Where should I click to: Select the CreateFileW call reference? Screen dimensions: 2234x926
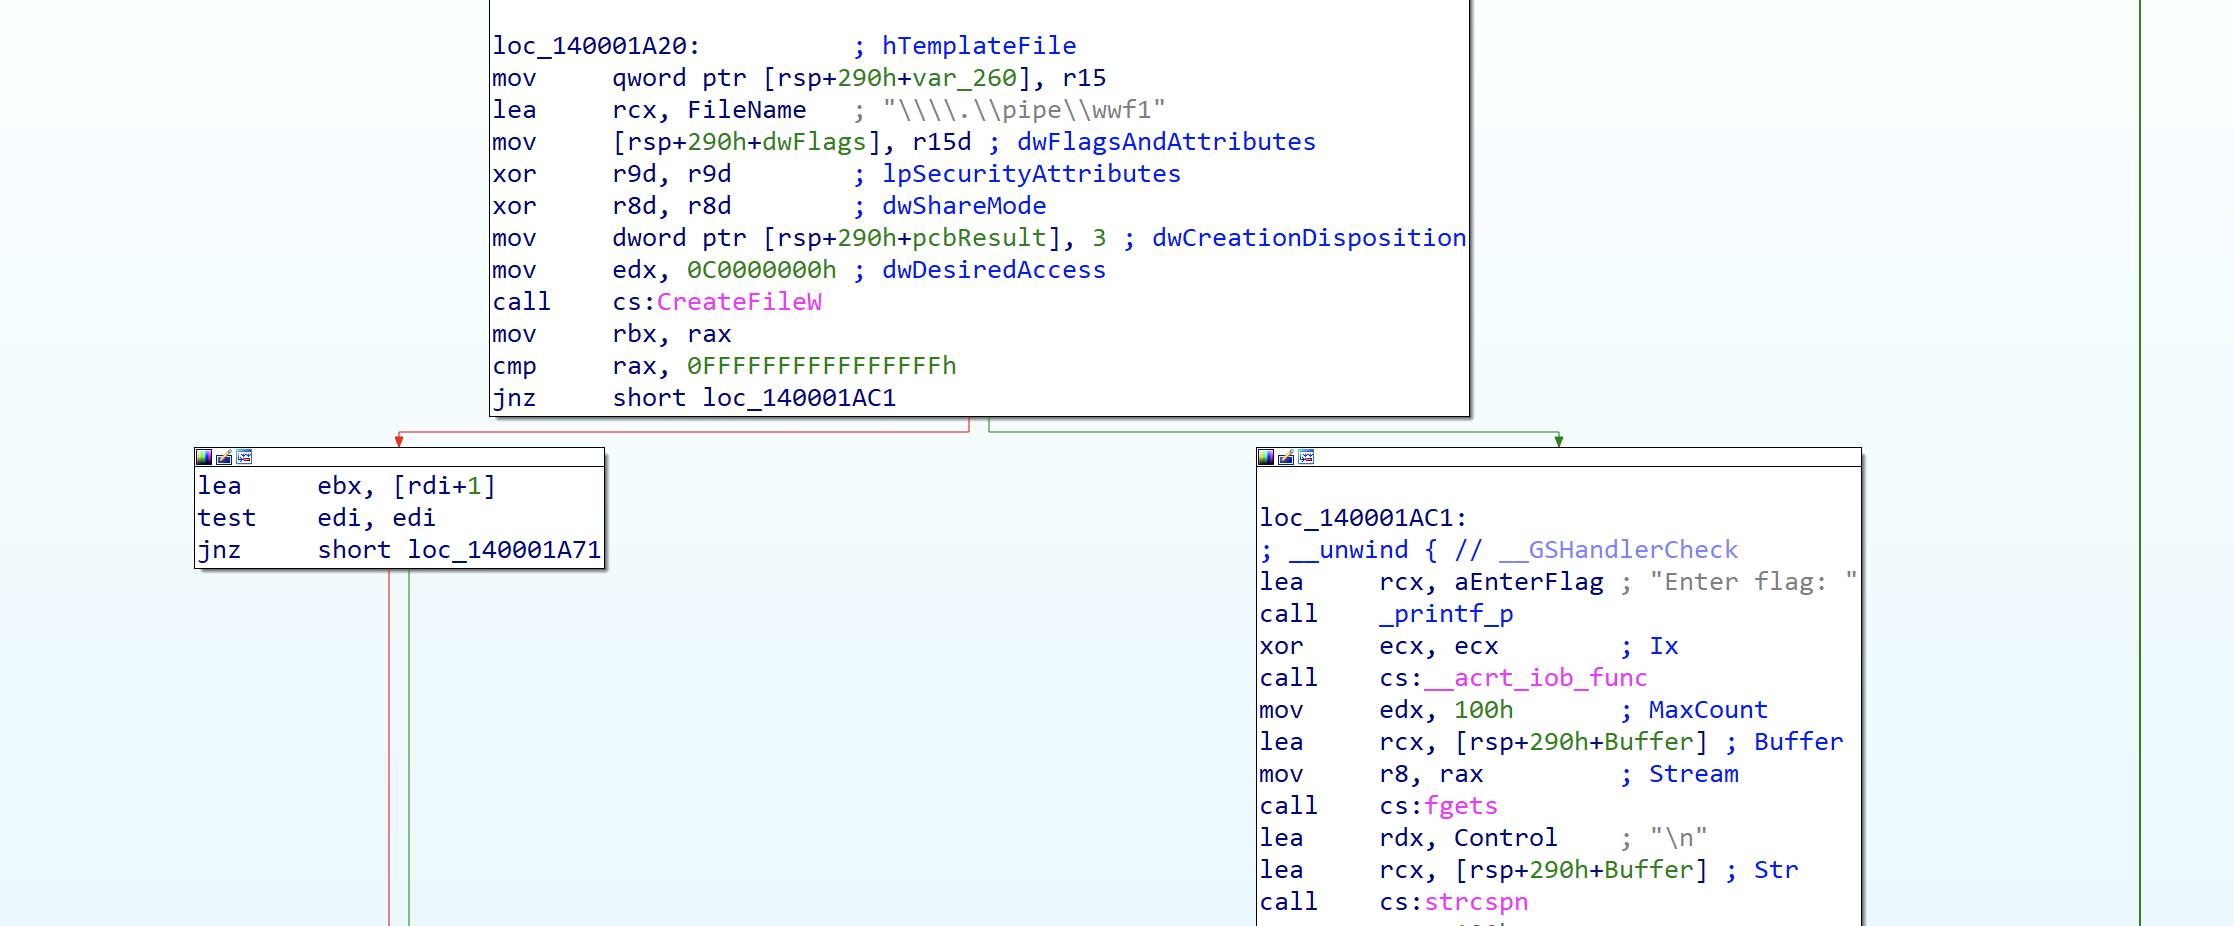(738, 302)
